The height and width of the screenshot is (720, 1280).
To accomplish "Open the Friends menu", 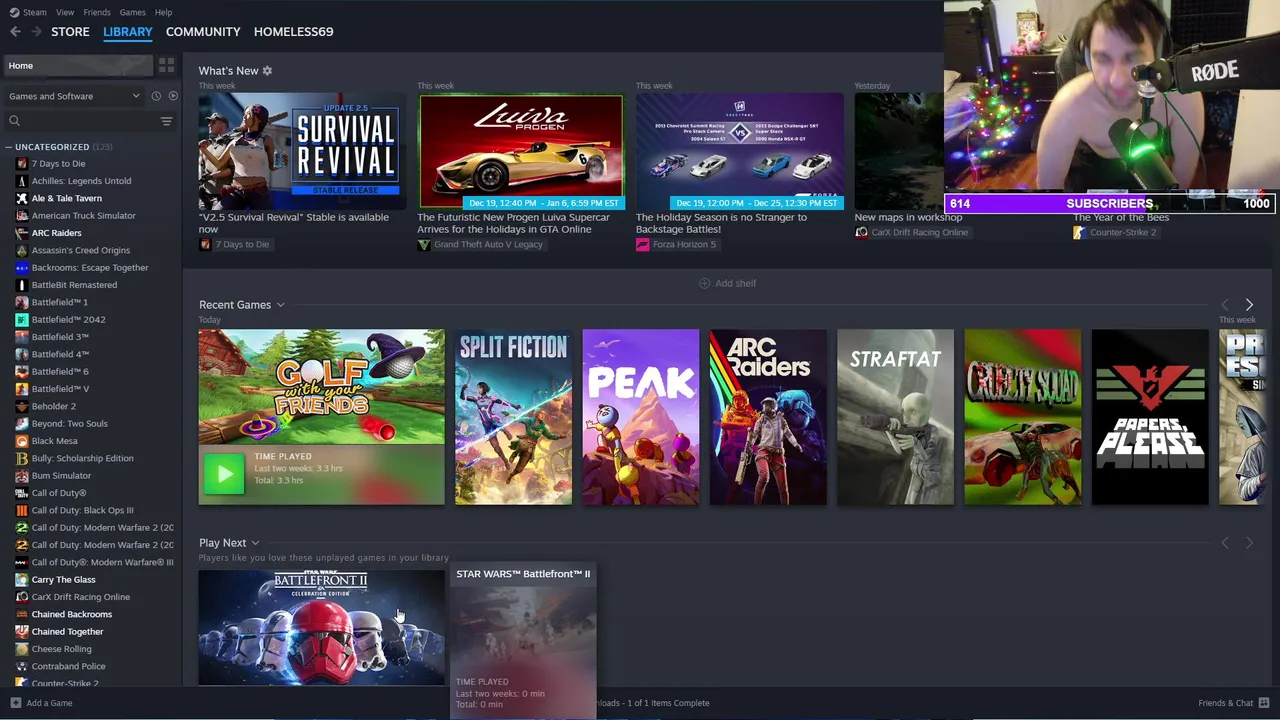I will coord(97,12).
